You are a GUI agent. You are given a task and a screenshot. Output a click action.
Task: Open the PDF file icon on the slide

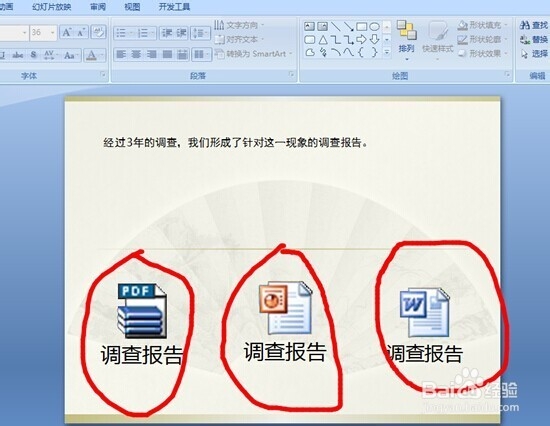(x=141, y=311)
